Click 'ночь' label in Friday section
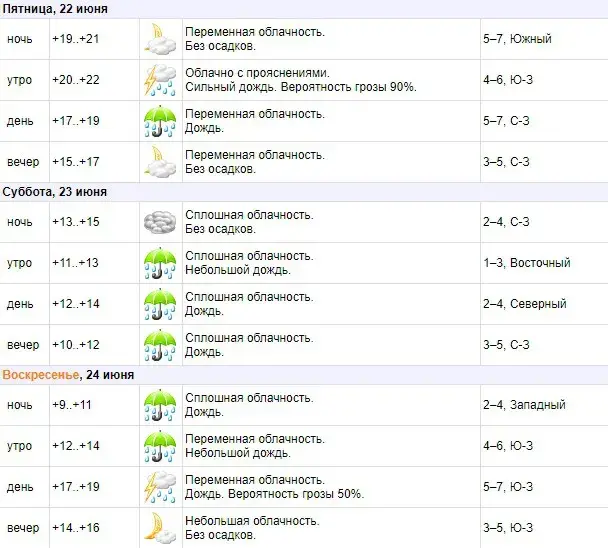The width and height of the screenshot is (608, 548). [20, 39]
